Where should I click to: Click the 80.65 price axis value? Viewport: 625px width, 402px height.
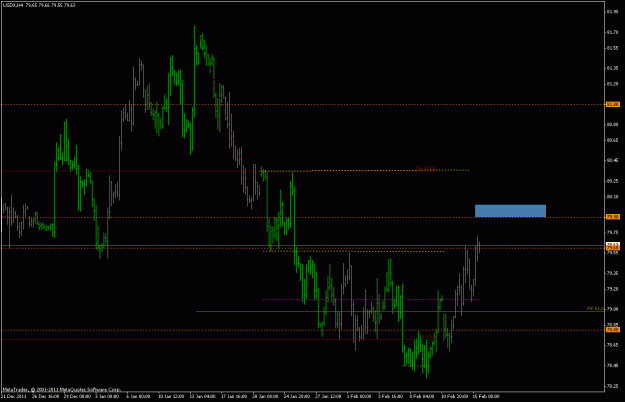pyautogui.click(x=613, y=140)
